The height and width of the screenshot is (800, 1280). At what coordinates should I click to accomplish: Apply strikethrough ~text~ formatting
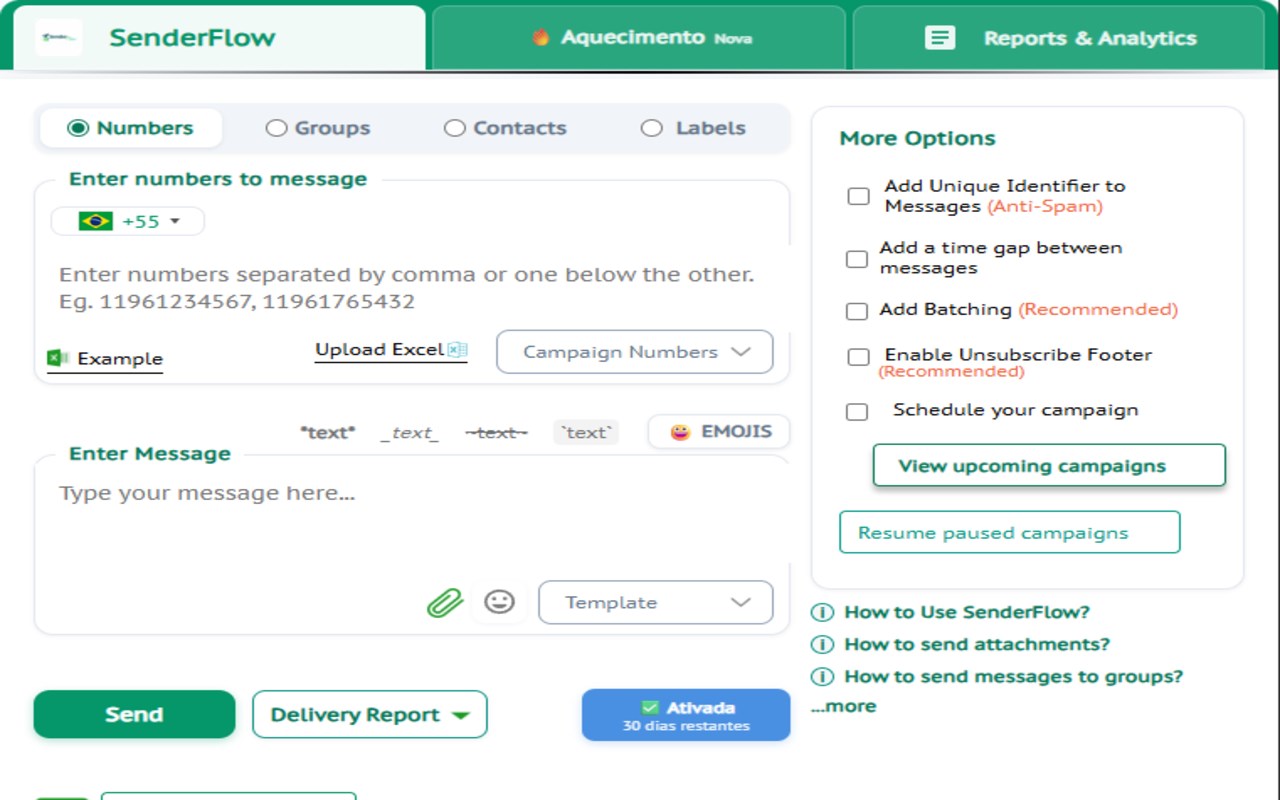tap(497, 433)
